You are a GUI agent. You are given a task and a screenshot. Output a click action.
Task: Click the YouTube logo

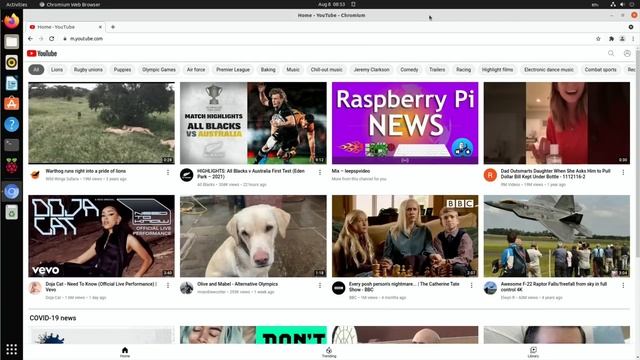click(x=42, y=53)
